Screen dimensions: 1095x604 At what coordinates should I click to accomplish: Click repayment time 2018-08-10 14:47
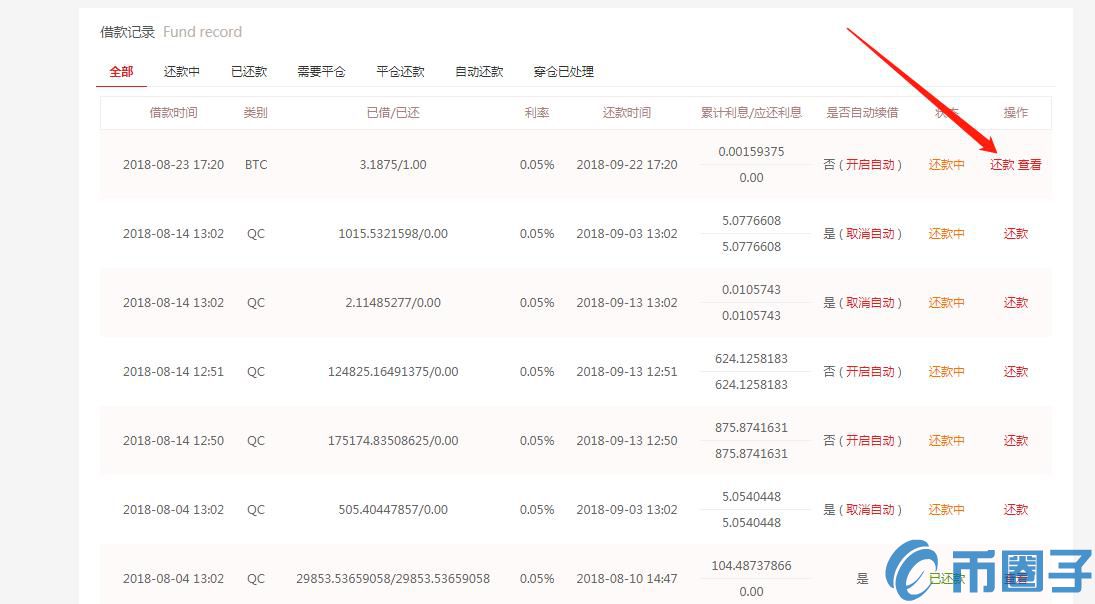coord(626,579)
